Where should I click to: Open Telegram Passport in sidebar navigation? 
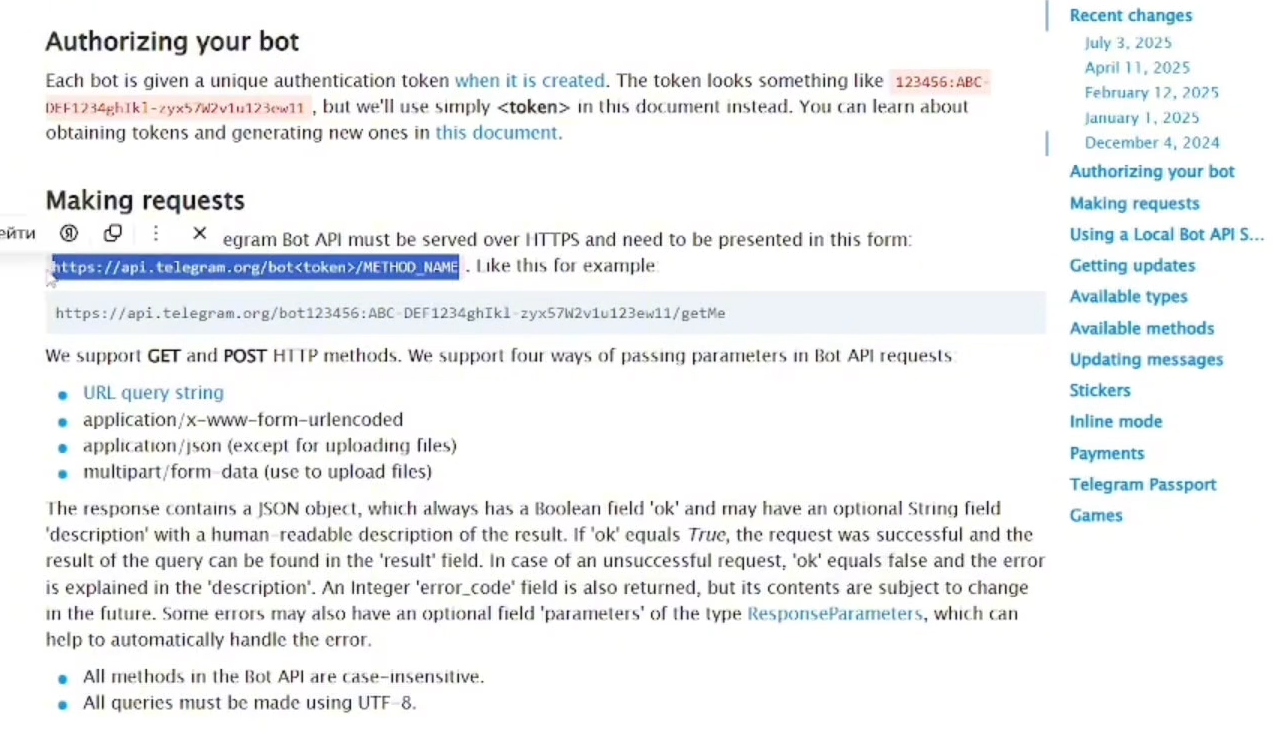(1142, 485)
